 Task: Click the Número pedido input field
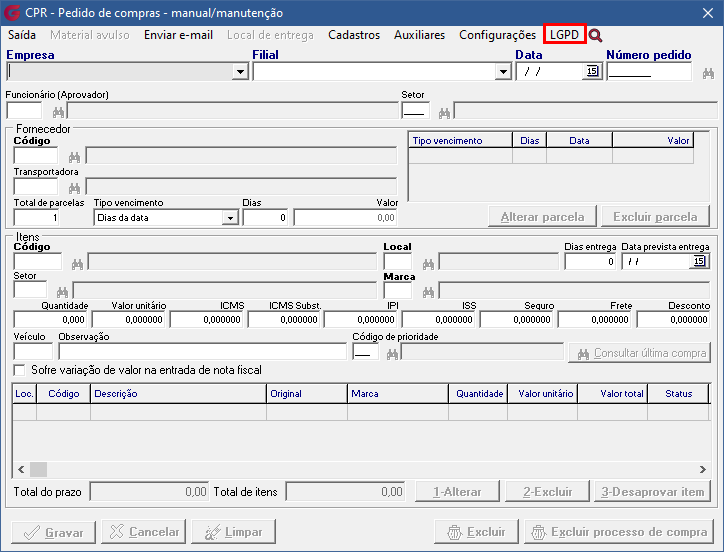(649, 72)
